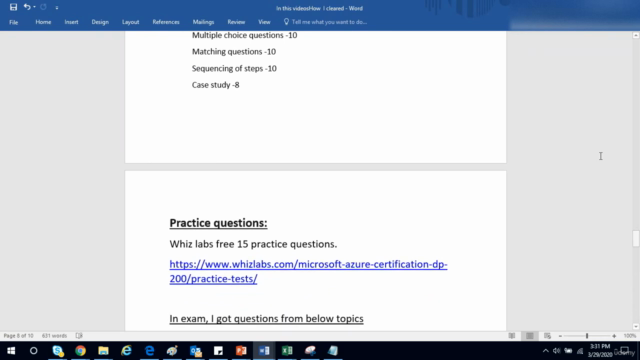
Task: Switch to the Insert ribbon tab
Action: point(71,22)
